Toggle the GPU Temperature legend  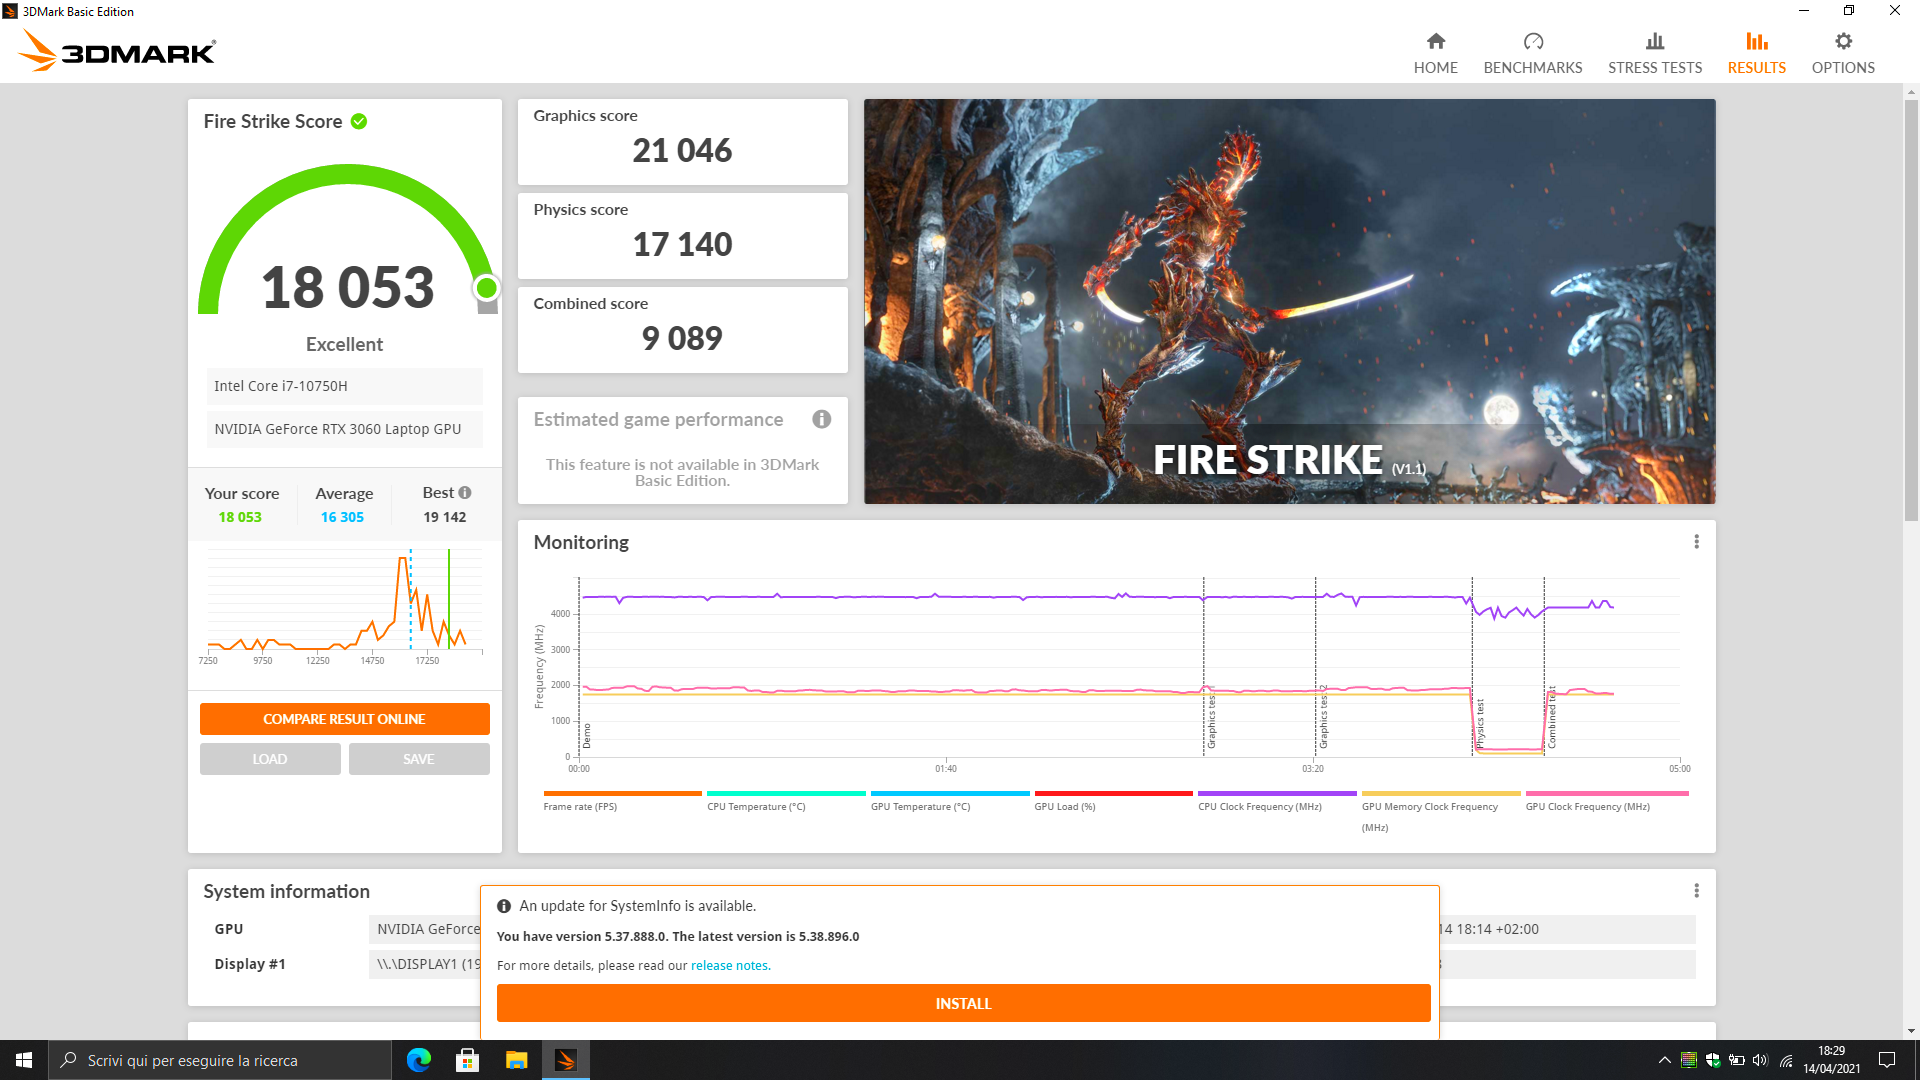(x=949, y=801)
